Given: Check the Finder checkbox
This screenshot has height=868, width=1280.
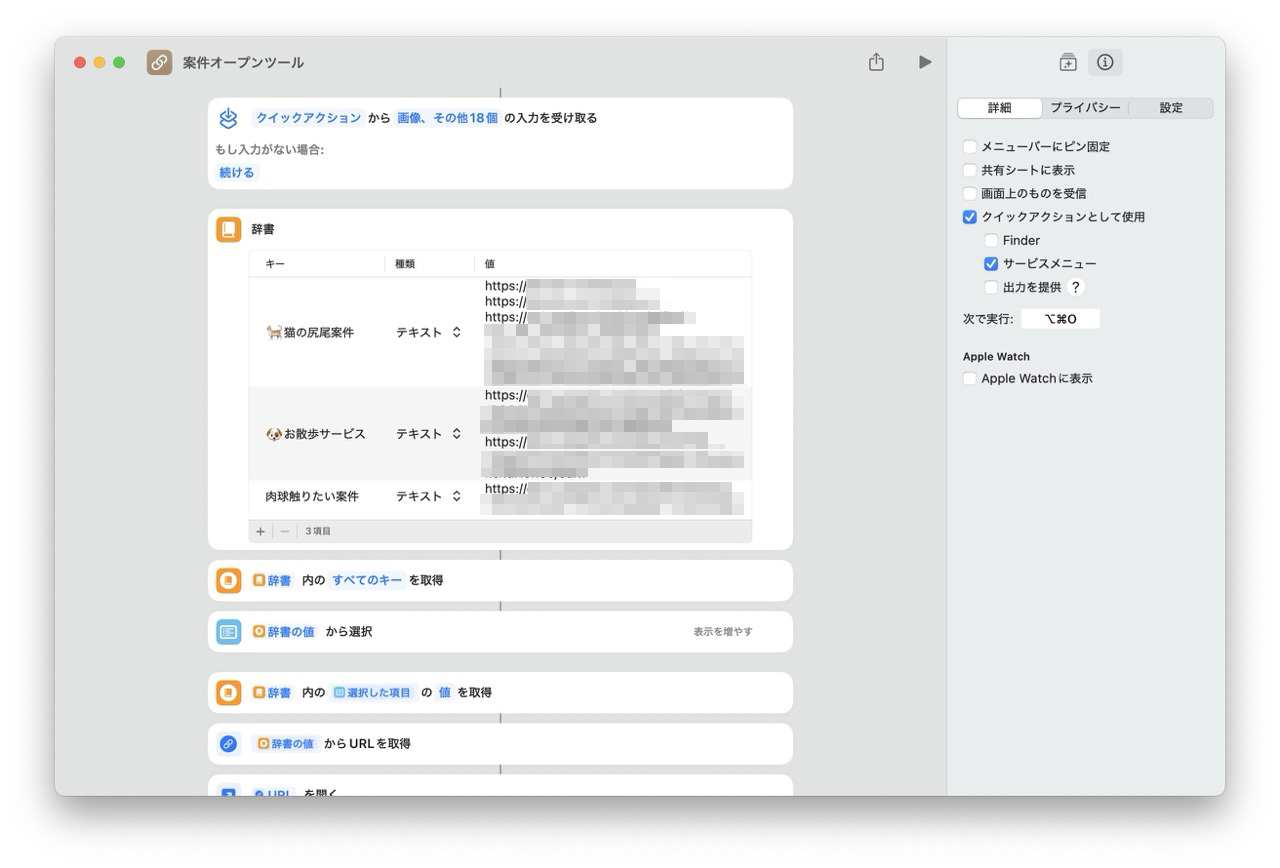Looking at the screenshot, I should coord(991,241).
